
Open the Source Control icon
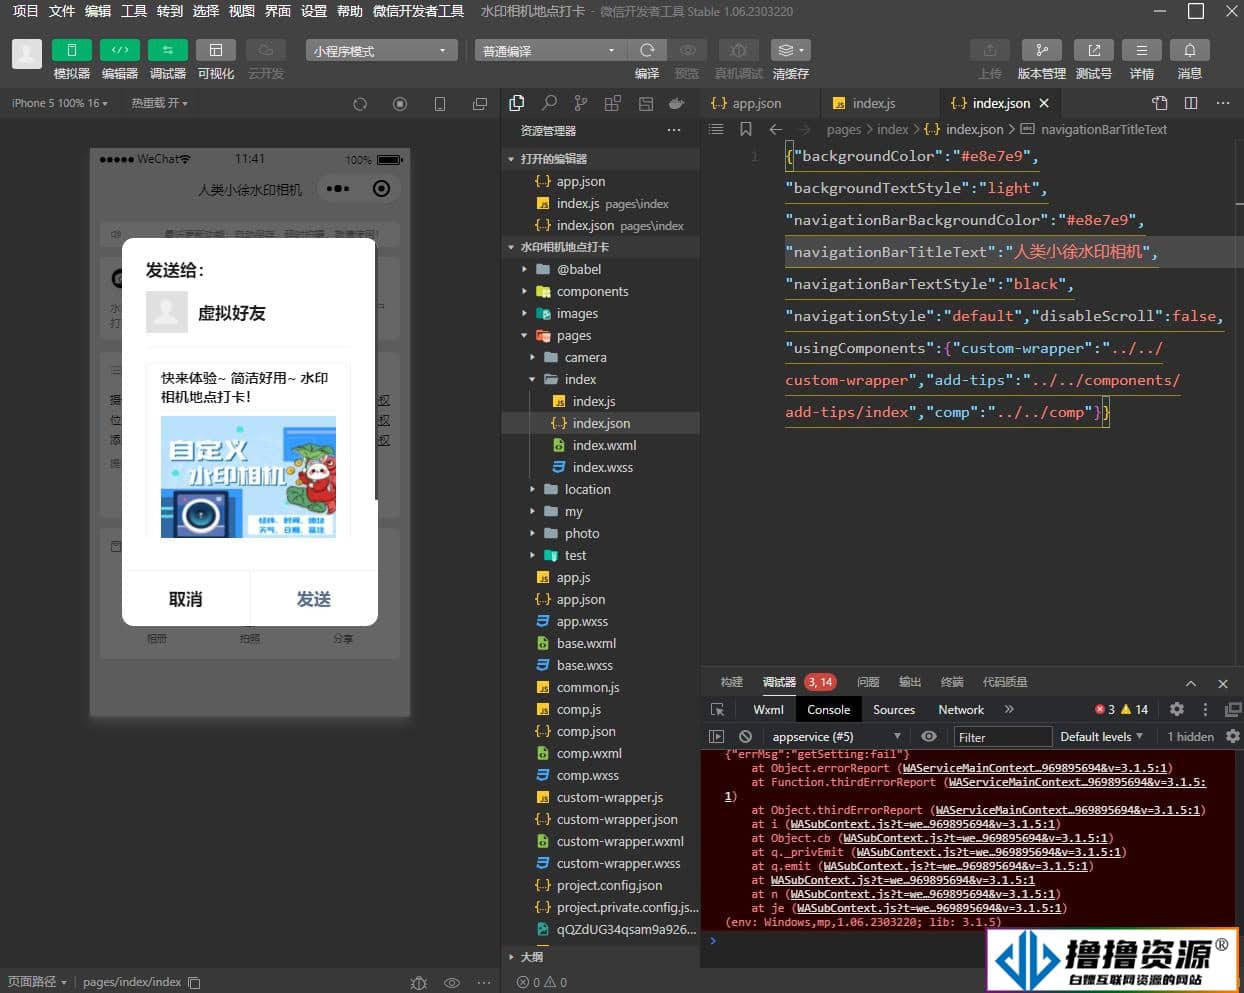tap(581, 103)
